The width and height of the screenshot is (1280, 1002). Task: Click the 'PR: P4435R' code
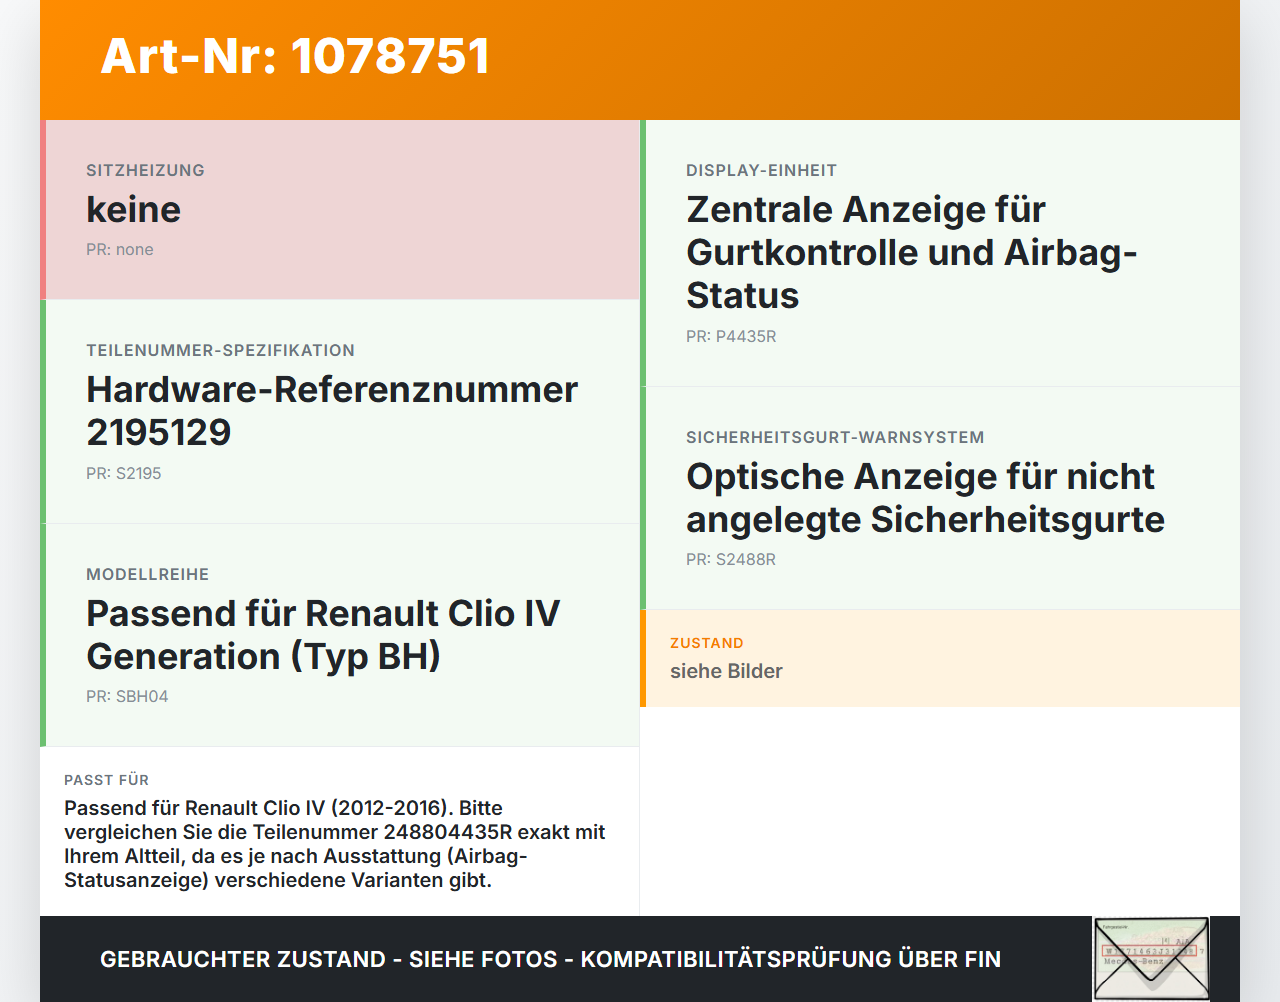(731, 336)
